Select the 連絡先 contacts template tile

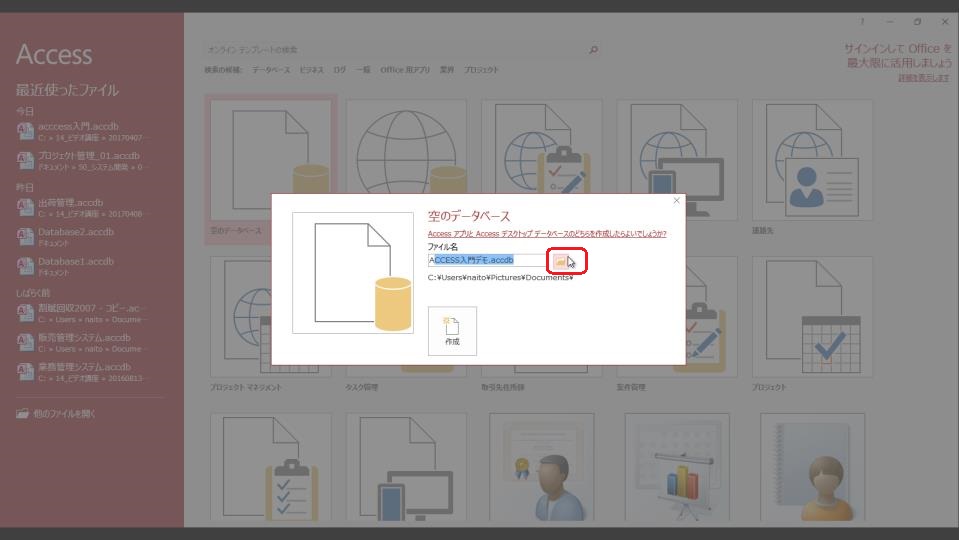coord(812,160)
